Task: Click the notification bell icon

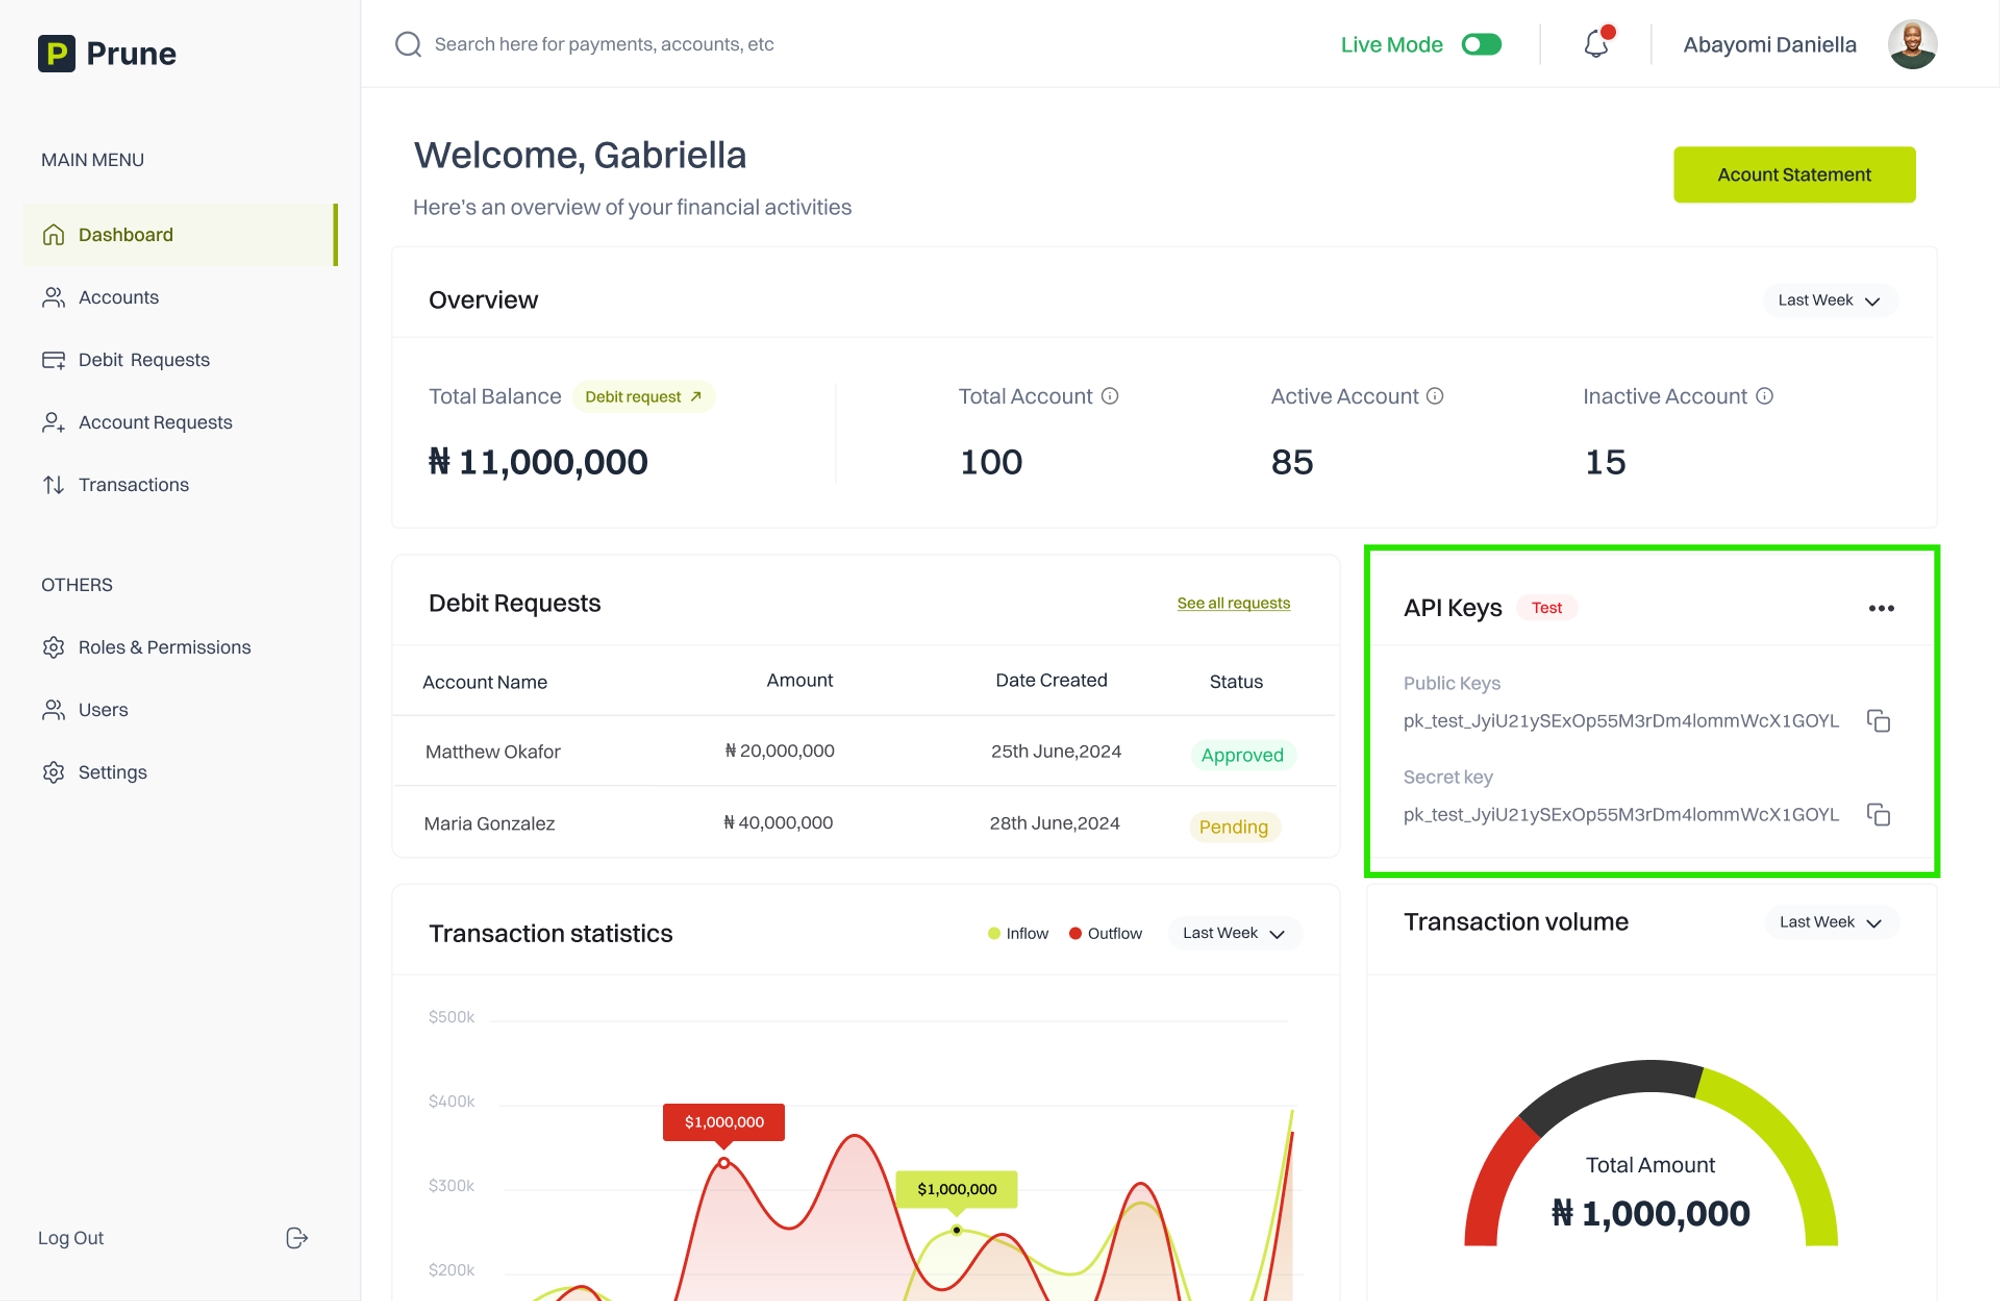Action: [1596, 44]
